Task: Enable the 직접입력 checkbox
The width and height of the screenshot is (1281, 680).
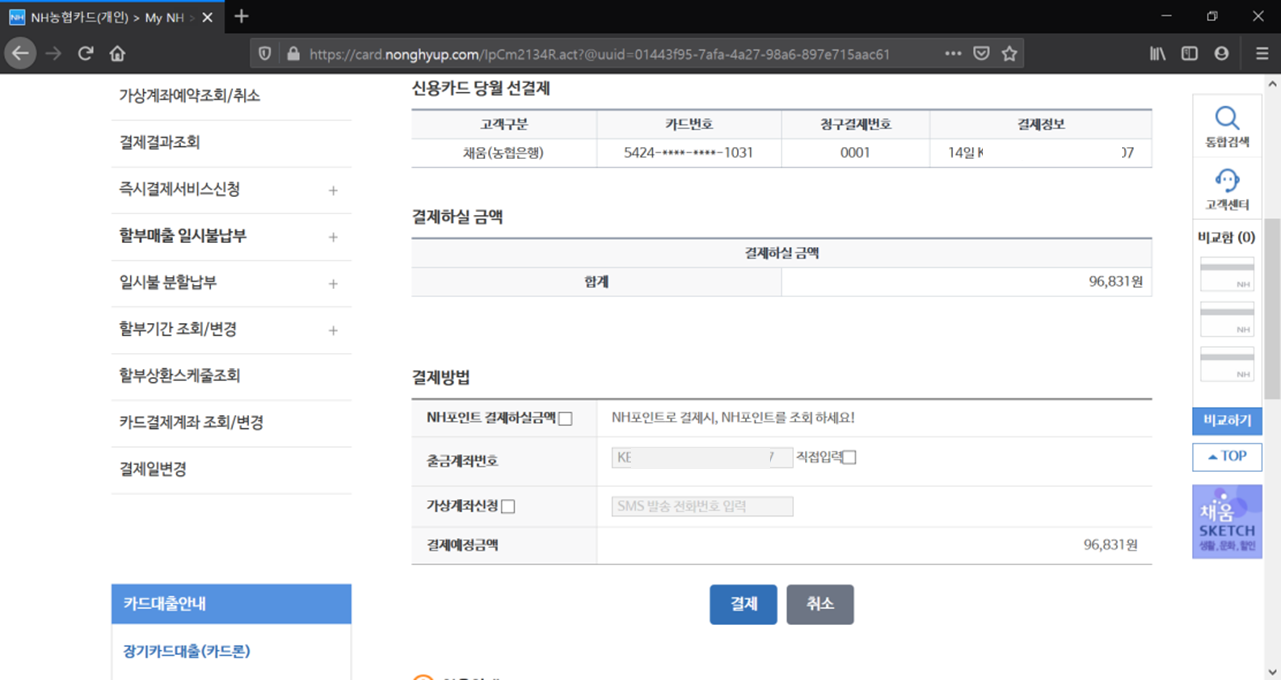Action: pyautogui.click(x=850, y=458)
